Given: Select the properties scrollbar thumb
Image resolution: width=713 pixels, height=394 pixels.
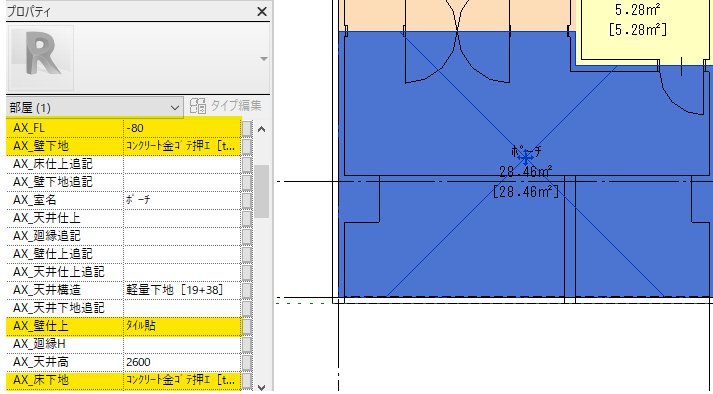Looking at the screenshot, I should coord(261,191).
